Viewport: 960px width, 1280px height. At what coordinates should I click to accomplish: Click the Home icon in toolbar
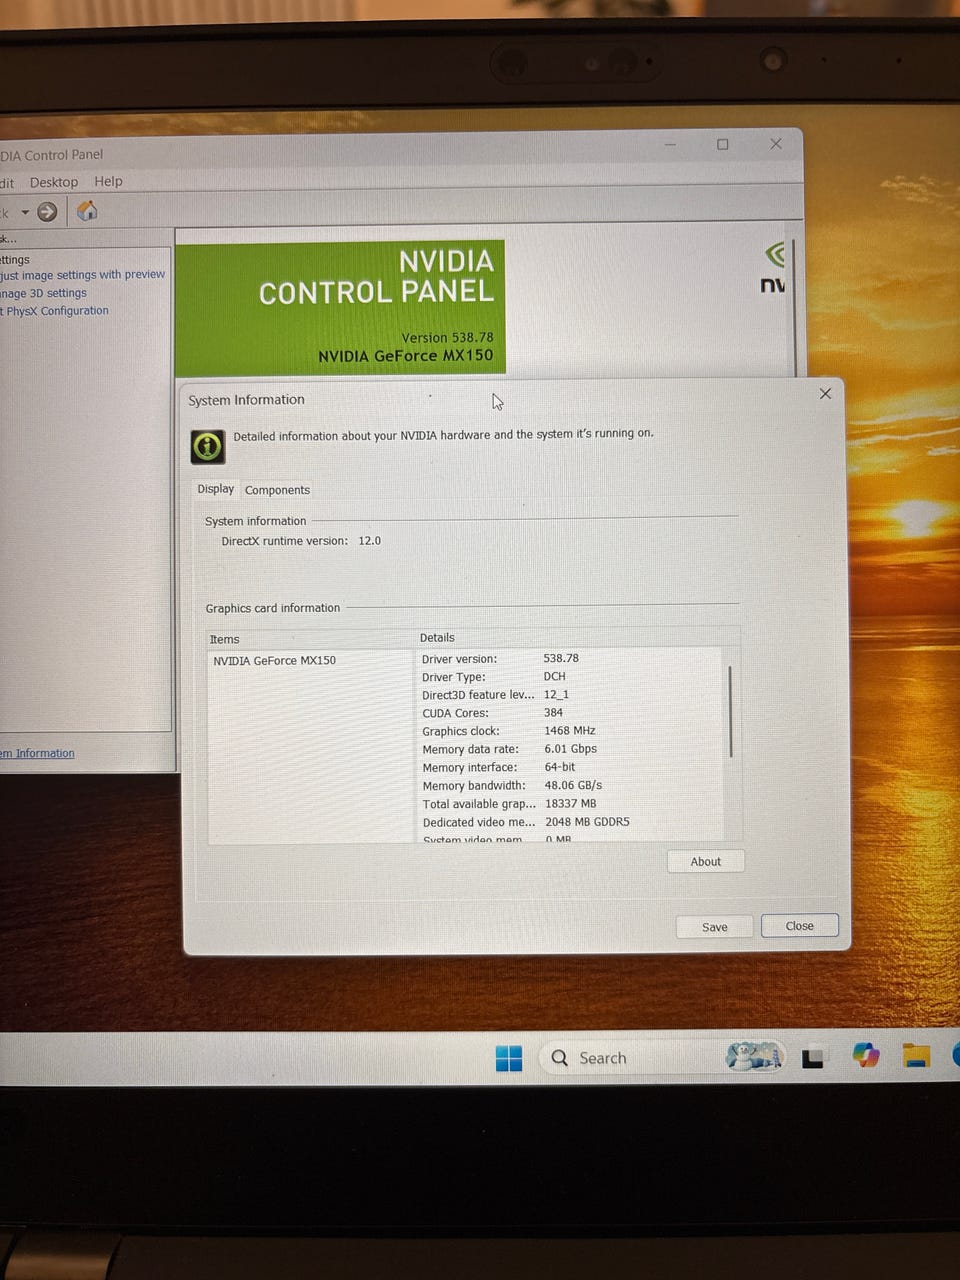87,211
